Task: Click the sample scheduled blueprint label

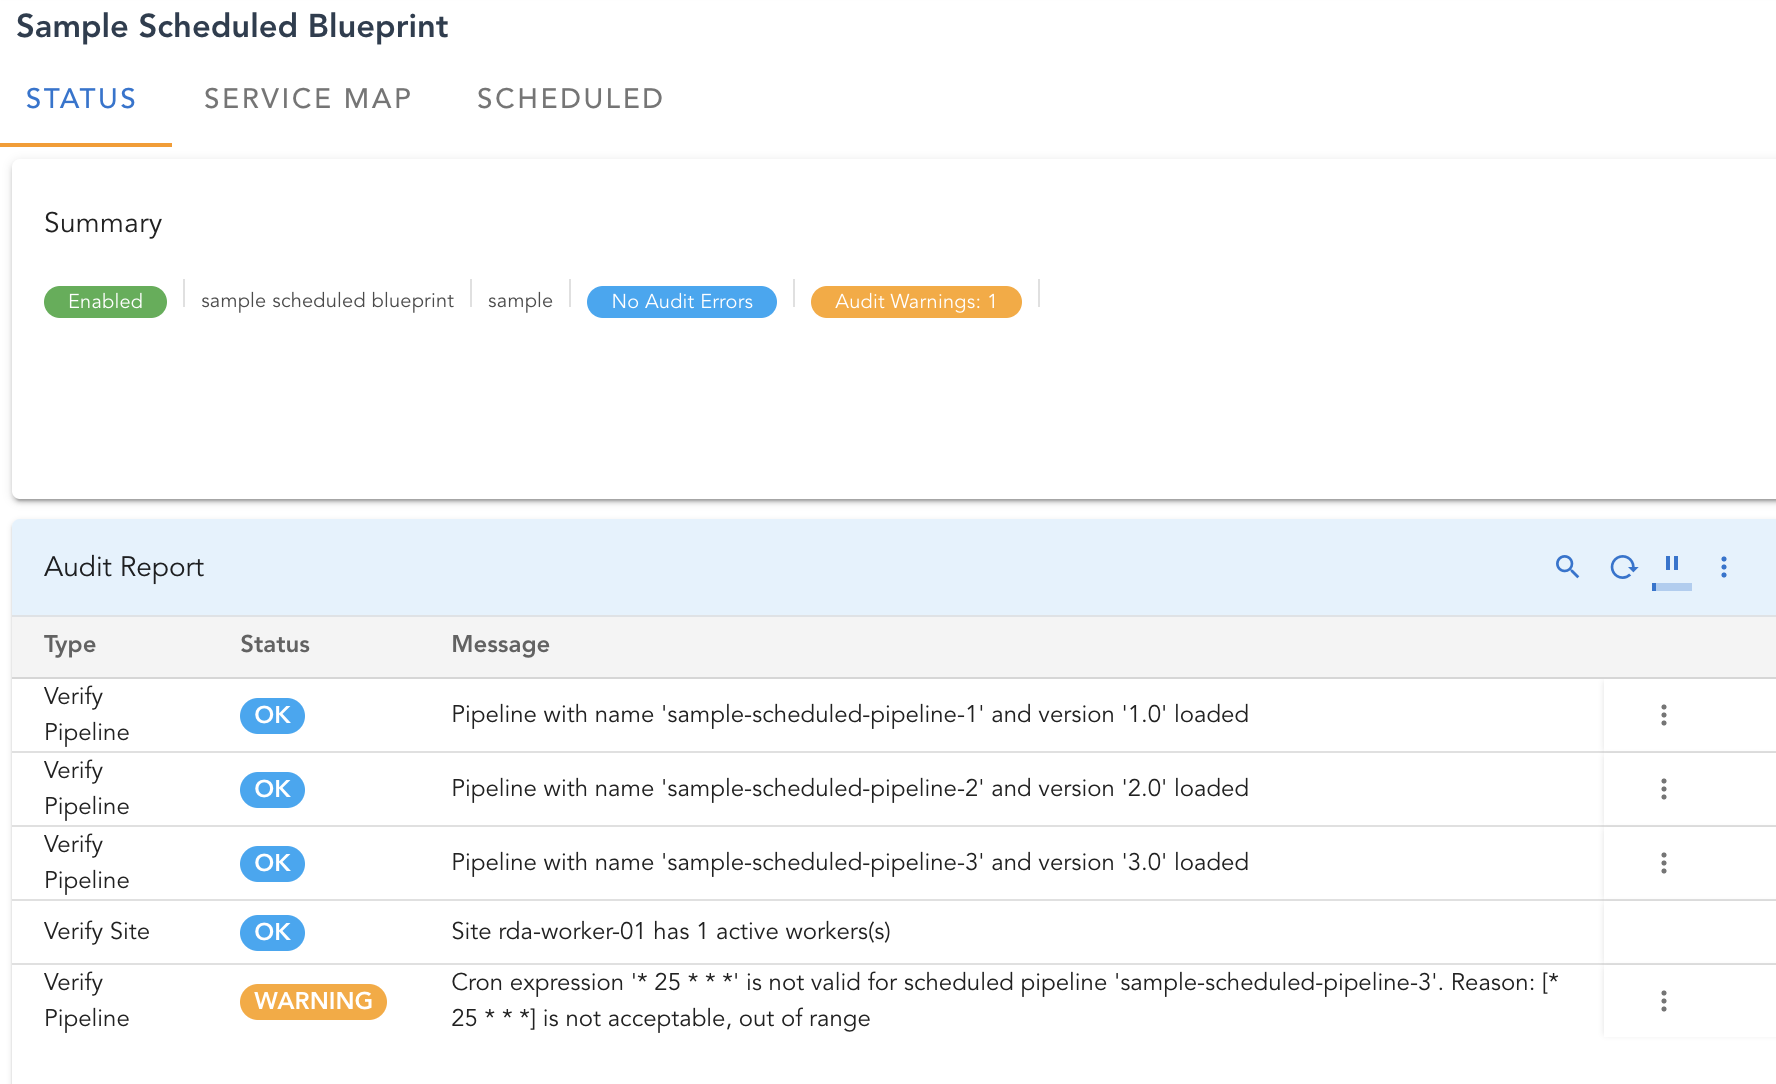Action: pos(326,300)
